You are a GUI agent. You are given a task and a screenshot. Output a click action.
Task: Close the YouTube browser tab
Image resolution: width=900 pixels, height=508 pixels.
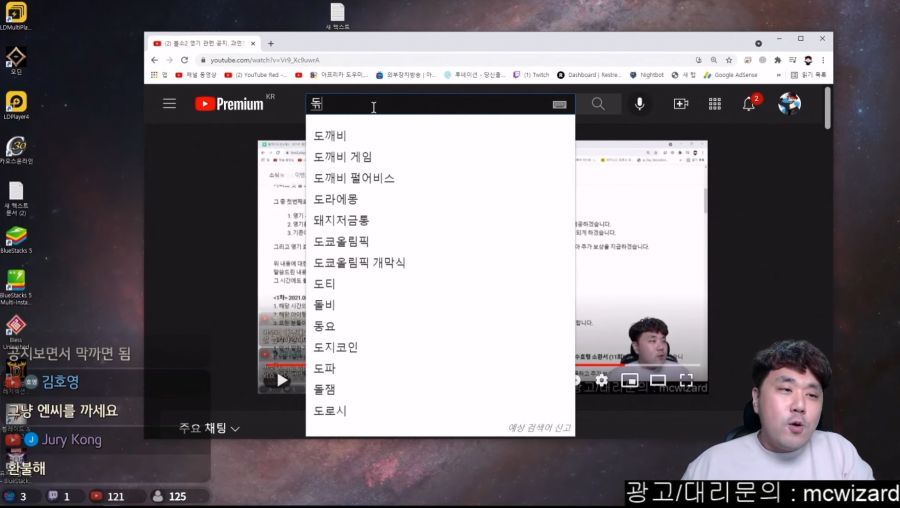tap(253, 43)
